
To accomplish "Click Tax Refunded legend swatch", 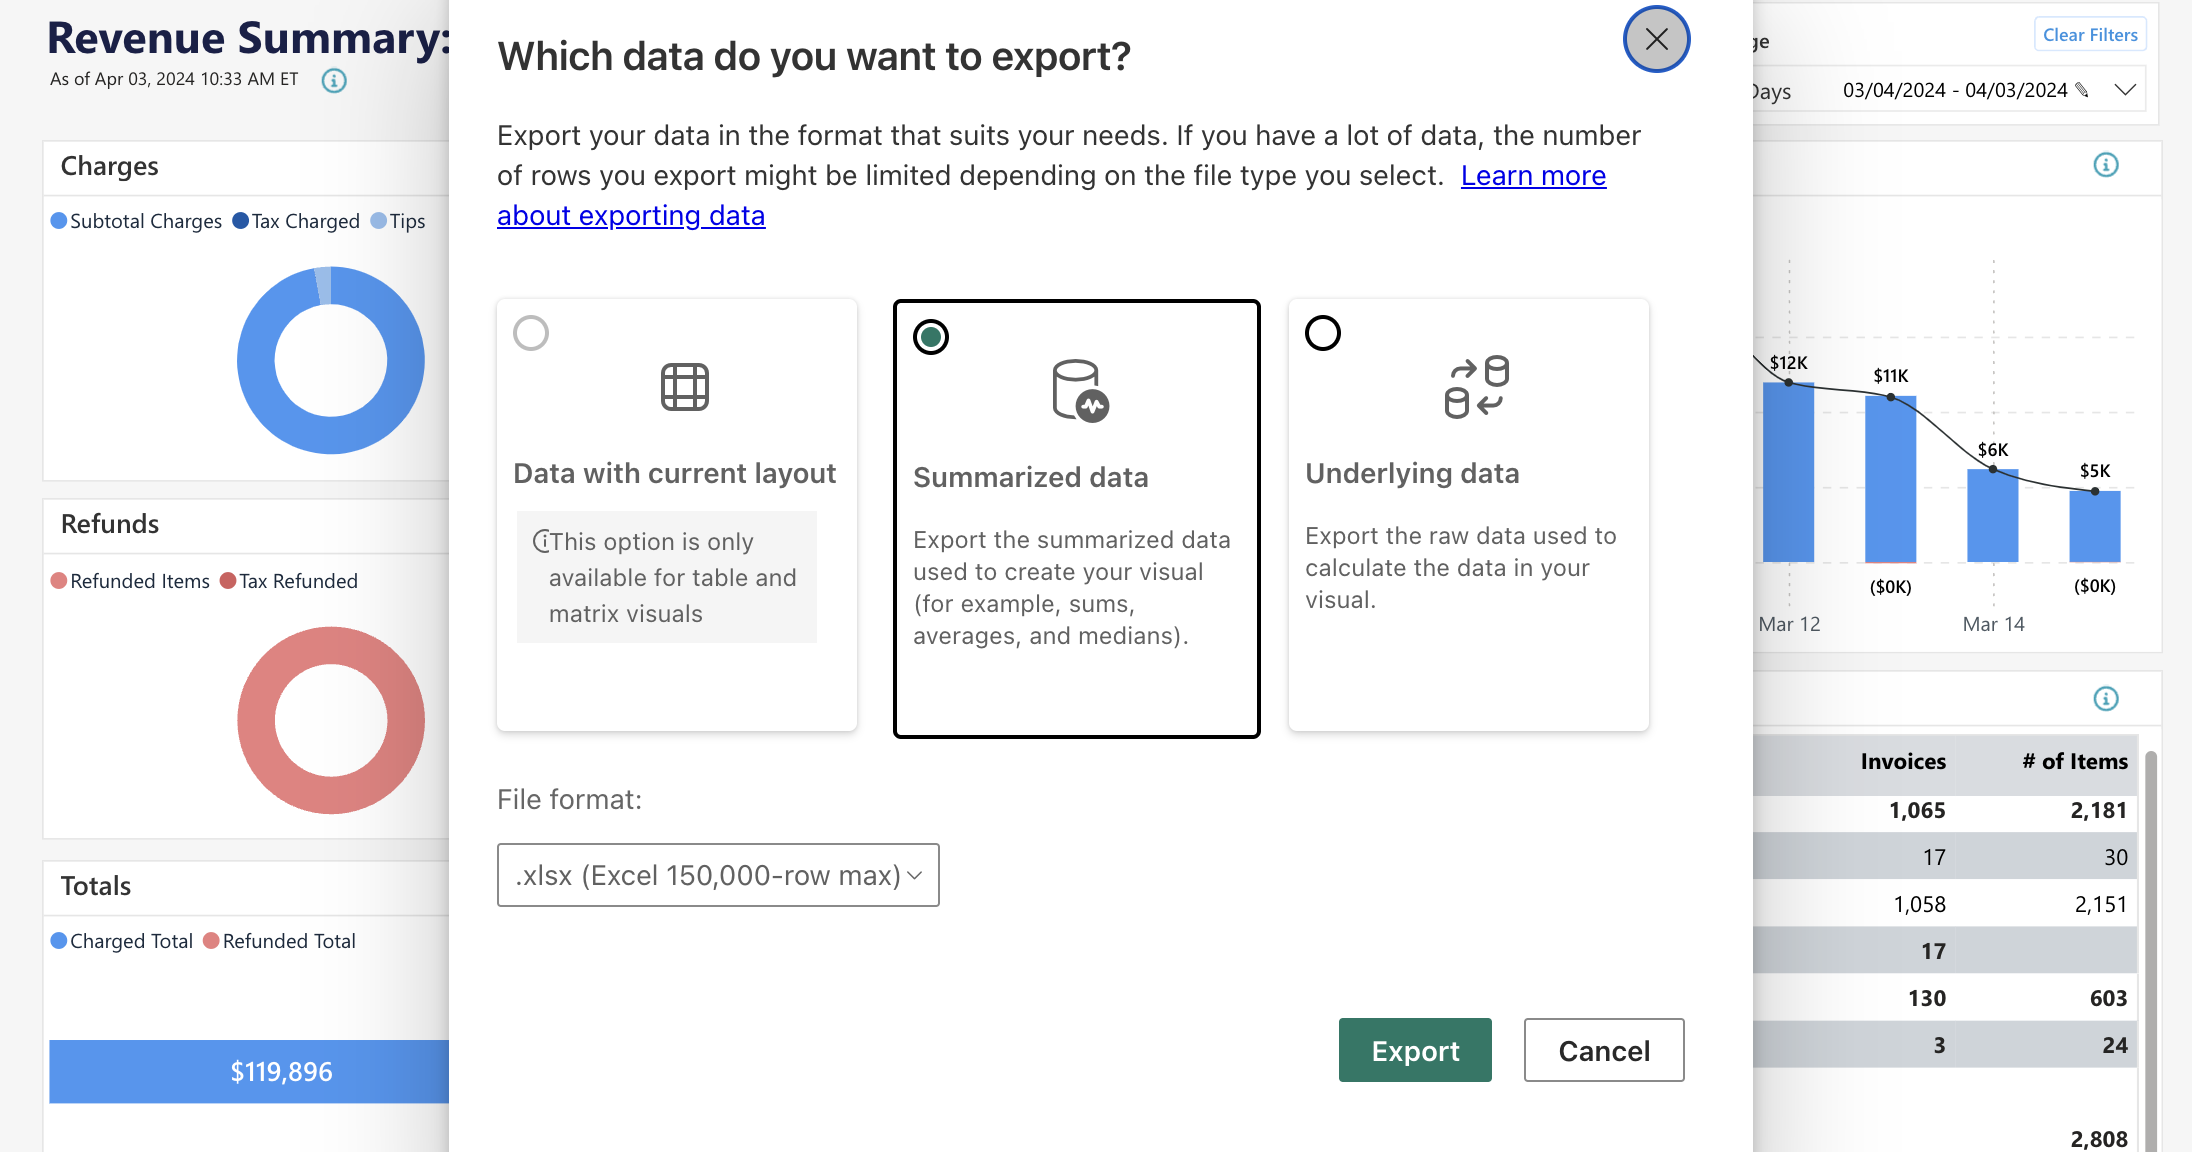I will coord(228,581).
